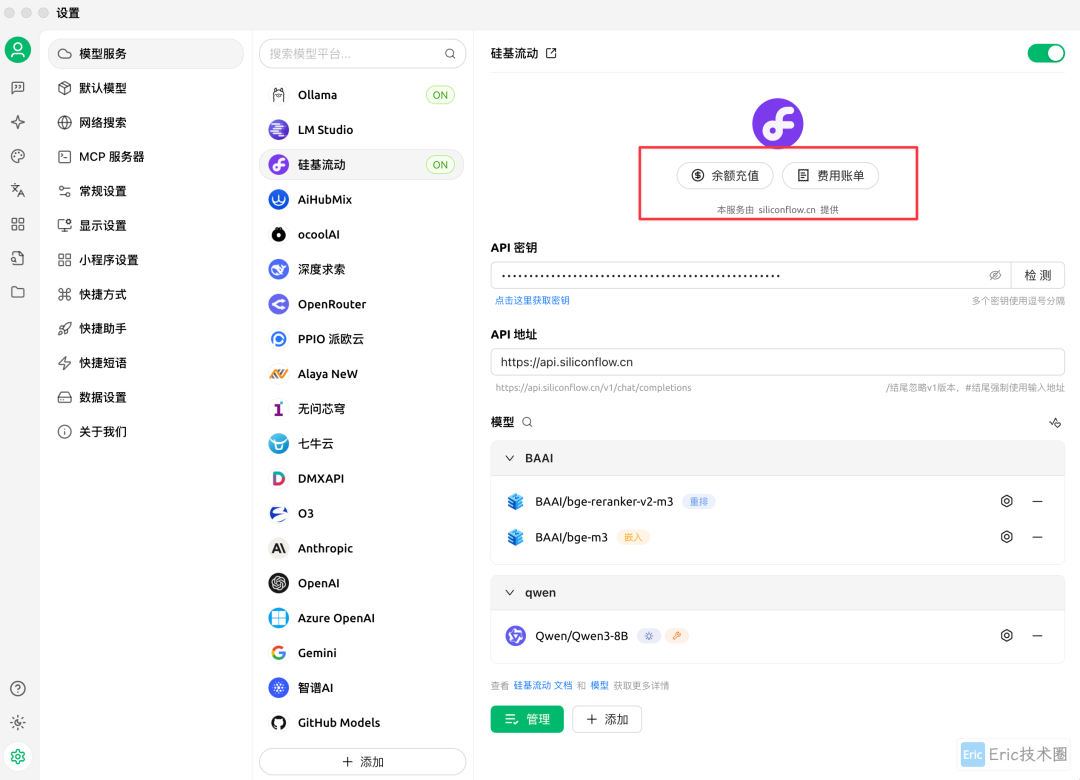The image size is (1080, 780).
Task: Open SiliconFlow external link icon next to title
Action: 551,53
